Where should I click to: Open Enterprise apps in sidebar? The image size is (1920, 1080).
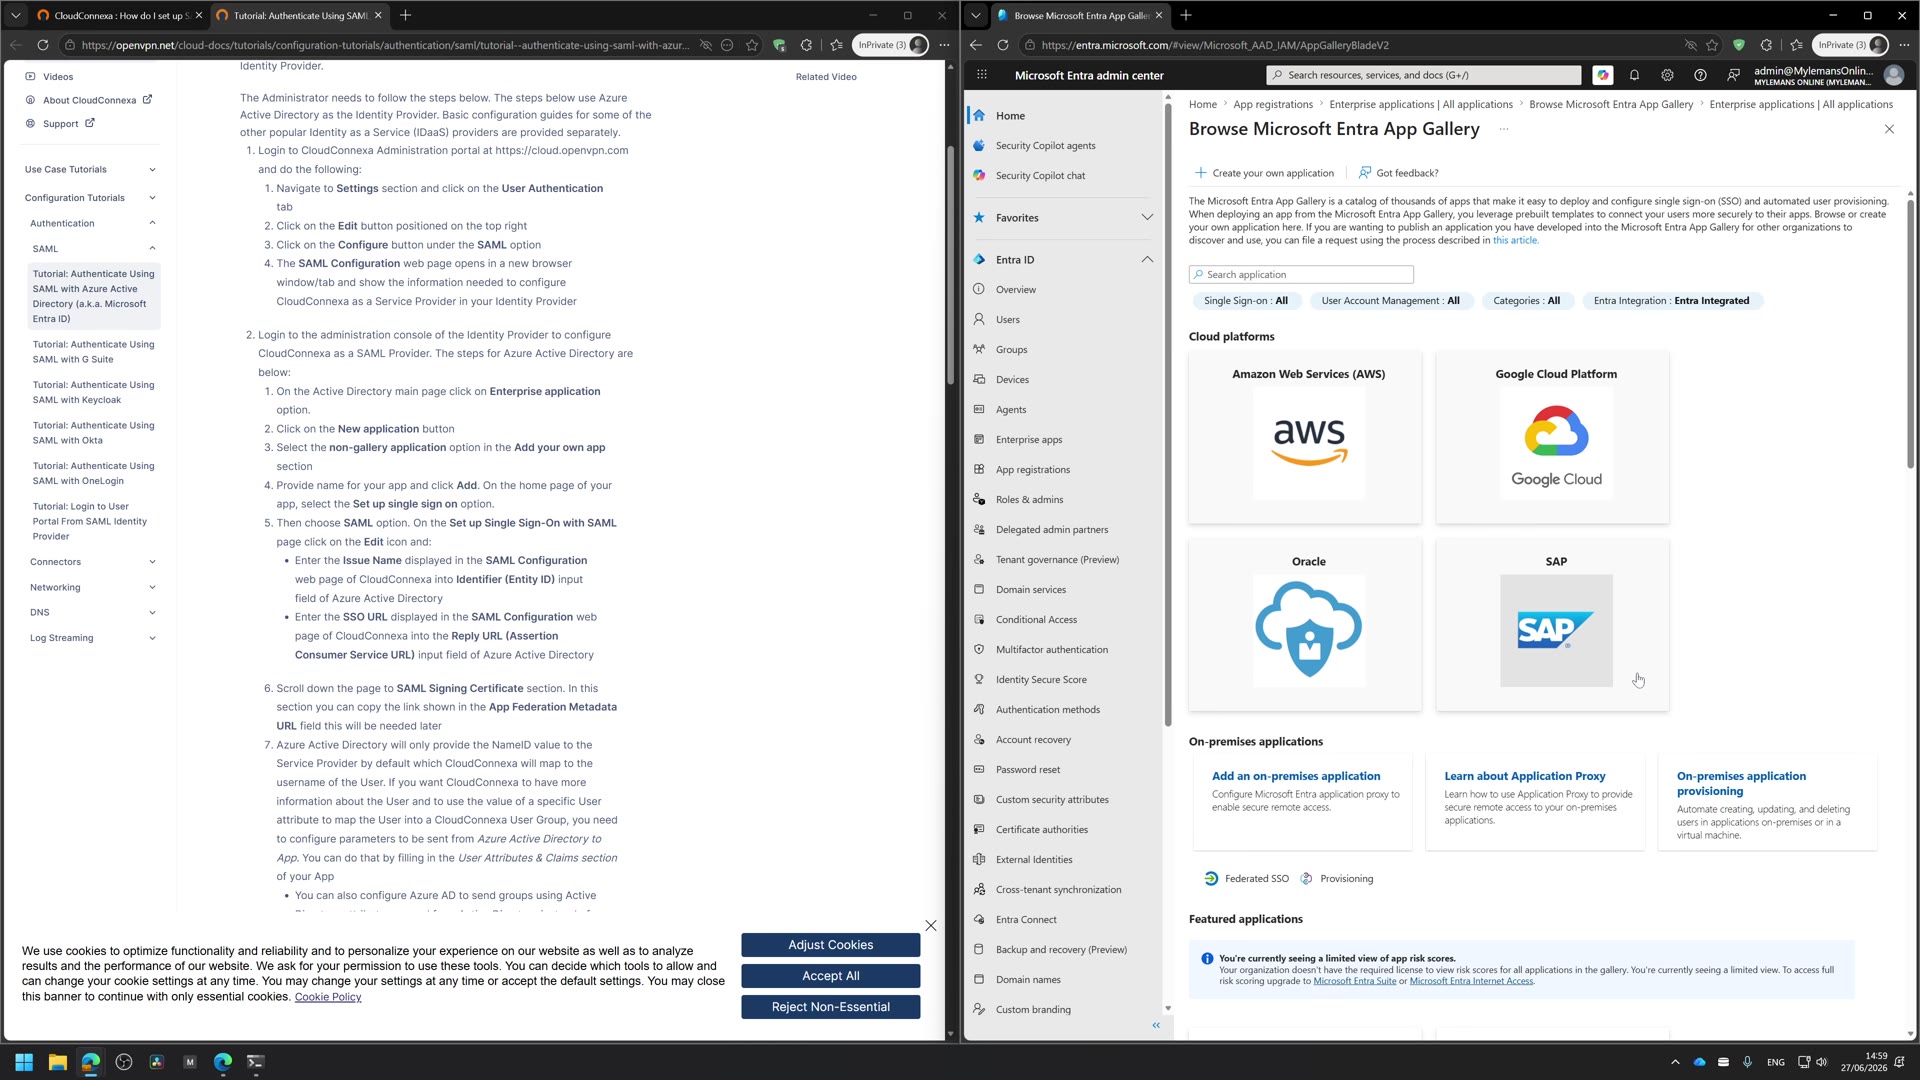pyautogui.click(x=1029, y=440)
